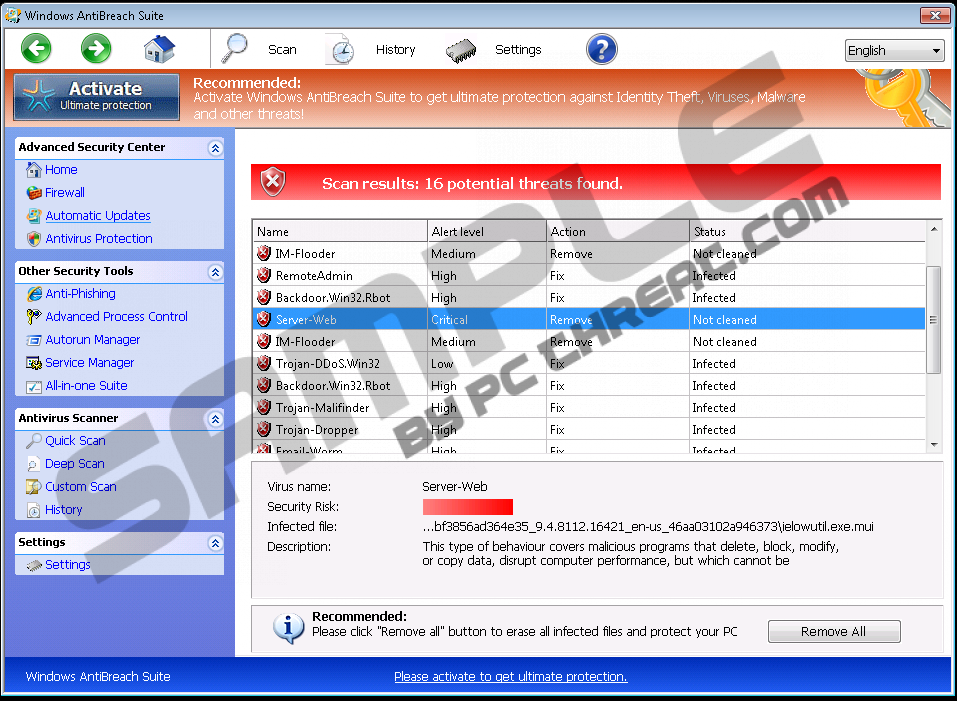The width and height of the screenshot is (957, 701).
Task: Open the Settings toolbar item
Action: [518, 49]
